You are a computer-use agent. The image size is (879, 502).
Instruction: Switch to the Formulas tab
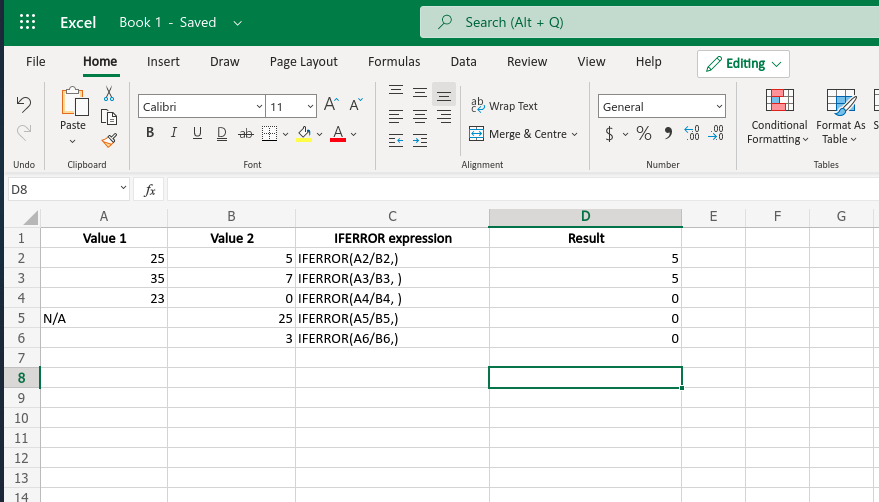pos(394,62)
